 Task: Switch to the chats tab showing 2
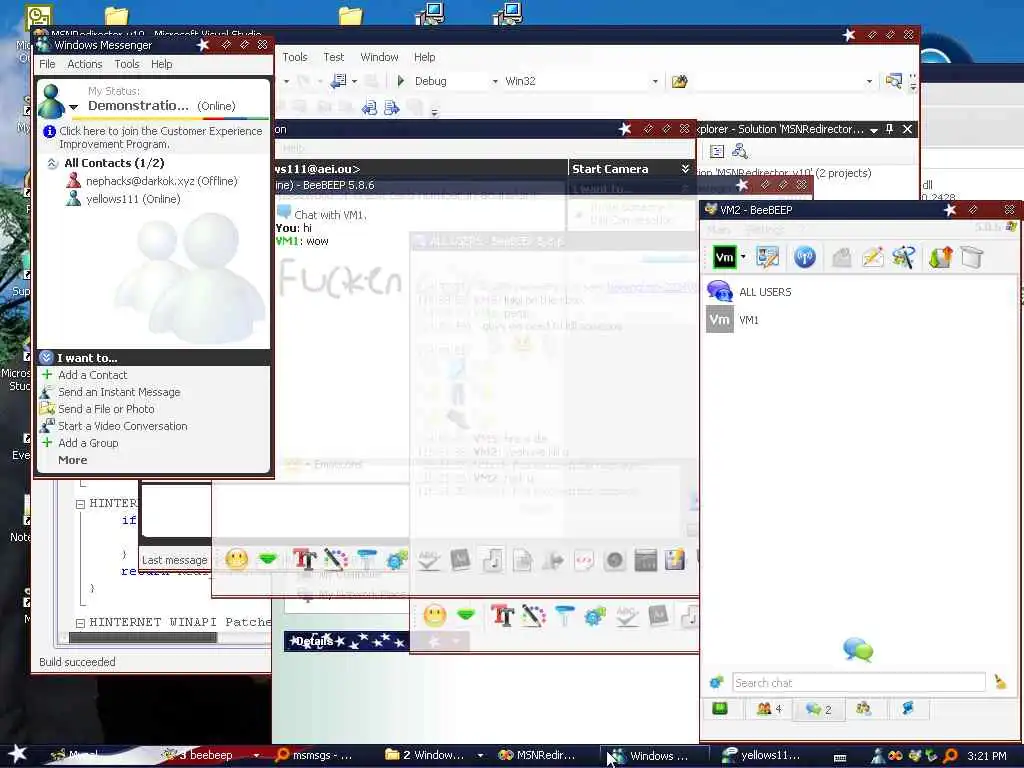click(818, 709)
